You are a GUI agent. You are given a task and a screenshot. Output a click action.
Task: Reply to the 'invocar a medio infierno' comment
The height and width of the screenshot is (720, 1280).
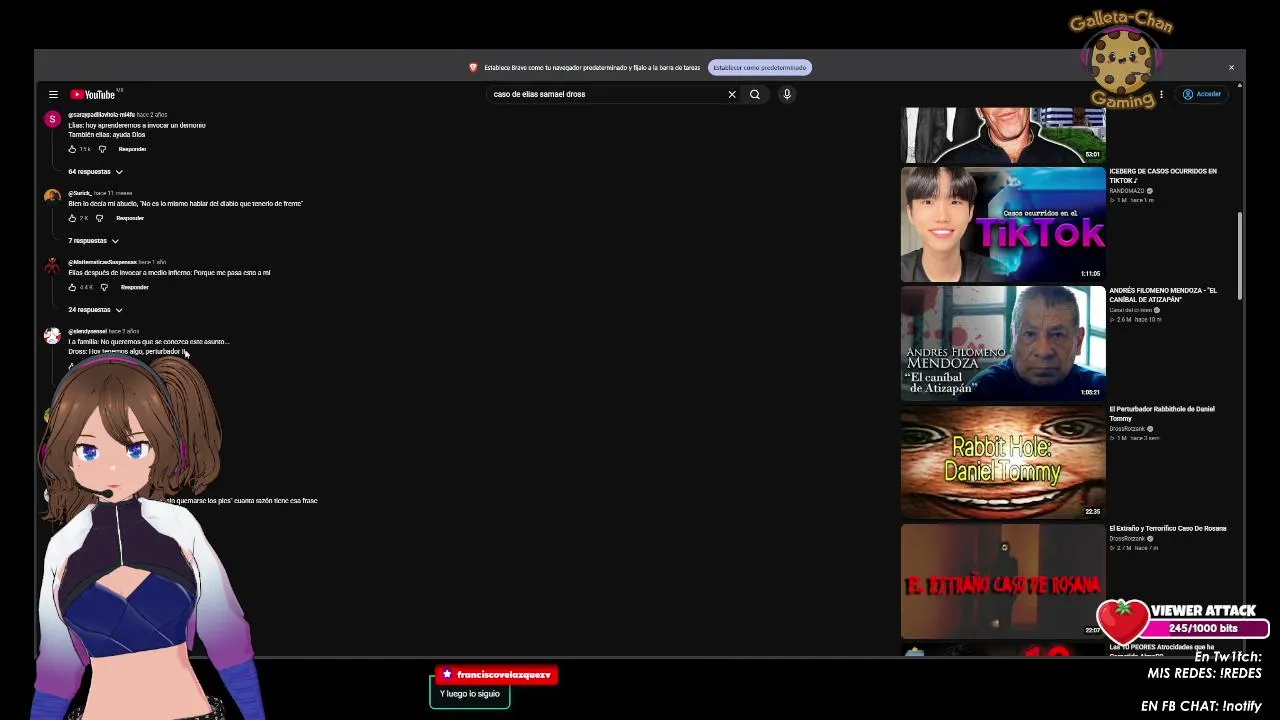[x=134, y=287]
